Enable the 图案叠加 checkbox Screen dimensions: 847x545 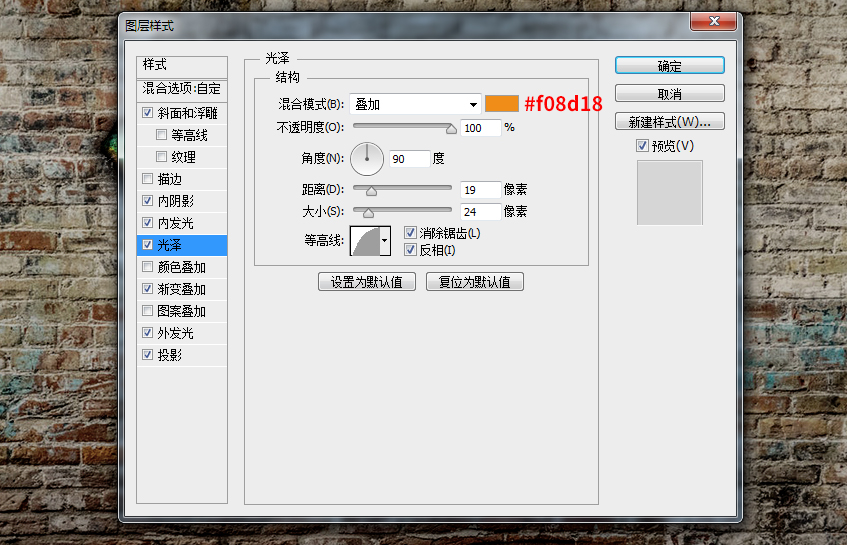pyautogui.click(x=147, y=311)
